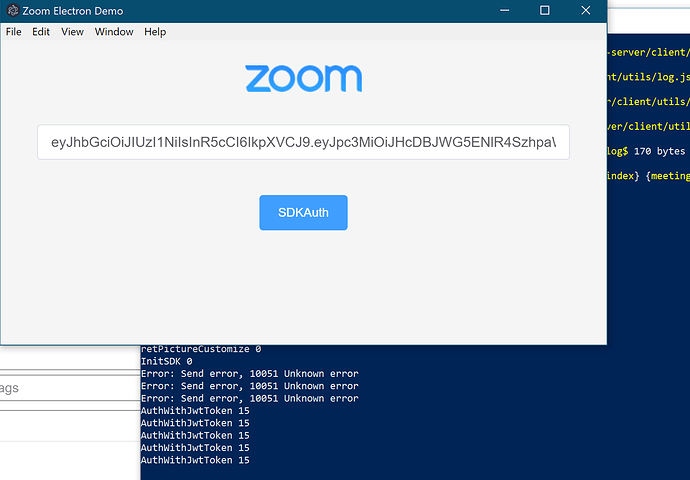Click the 'Zoom Electron Demo' title text
The height and width of the screenshot is (480, 690).
pos(73,11)
